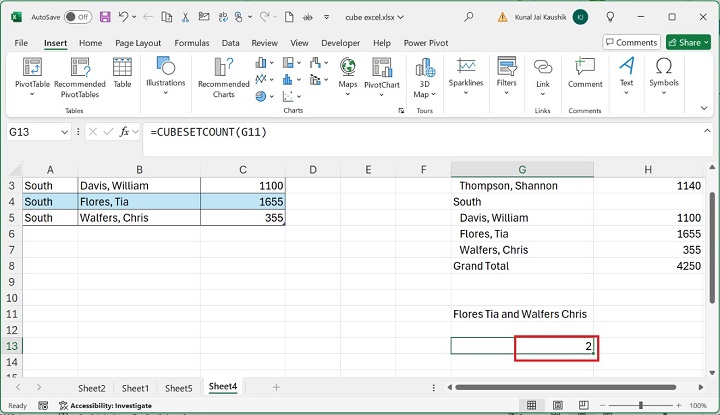Image resolution: width=720 pixels, height=415 pixels.
Task: Click inside the formula bar
Action: click(x=400, y=132)
